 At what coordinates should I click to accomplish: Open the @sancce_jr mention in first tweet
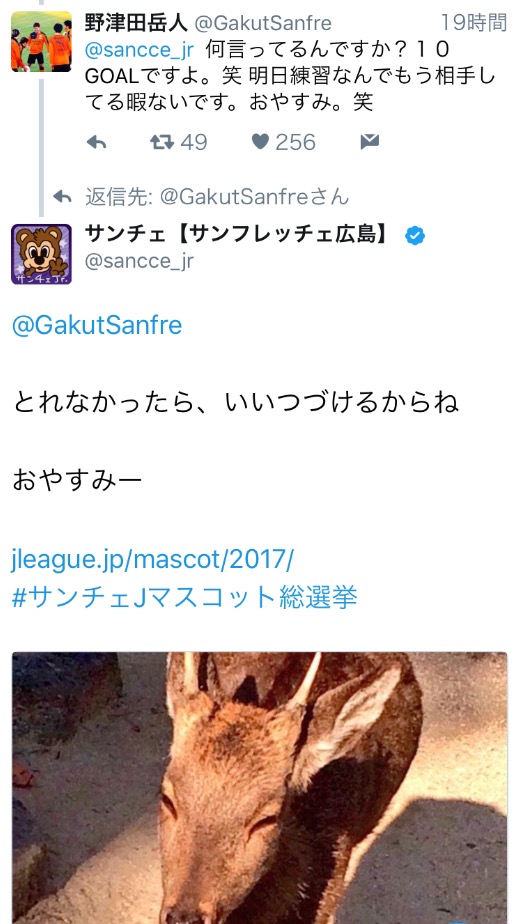139,50
